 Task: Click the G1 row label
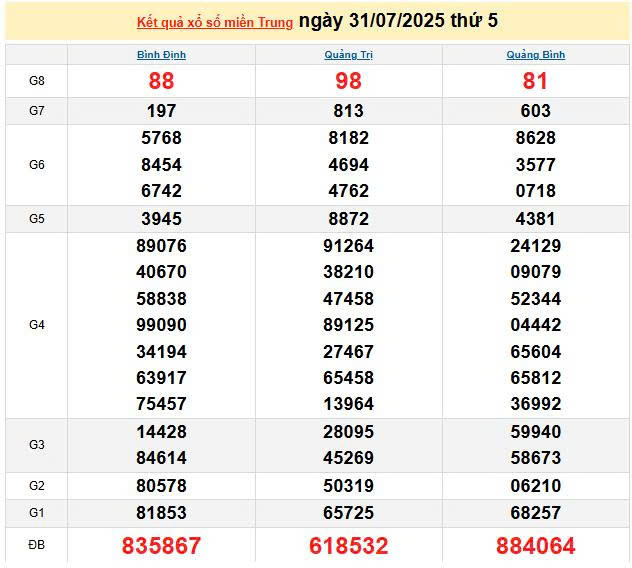tap(37, 513)
